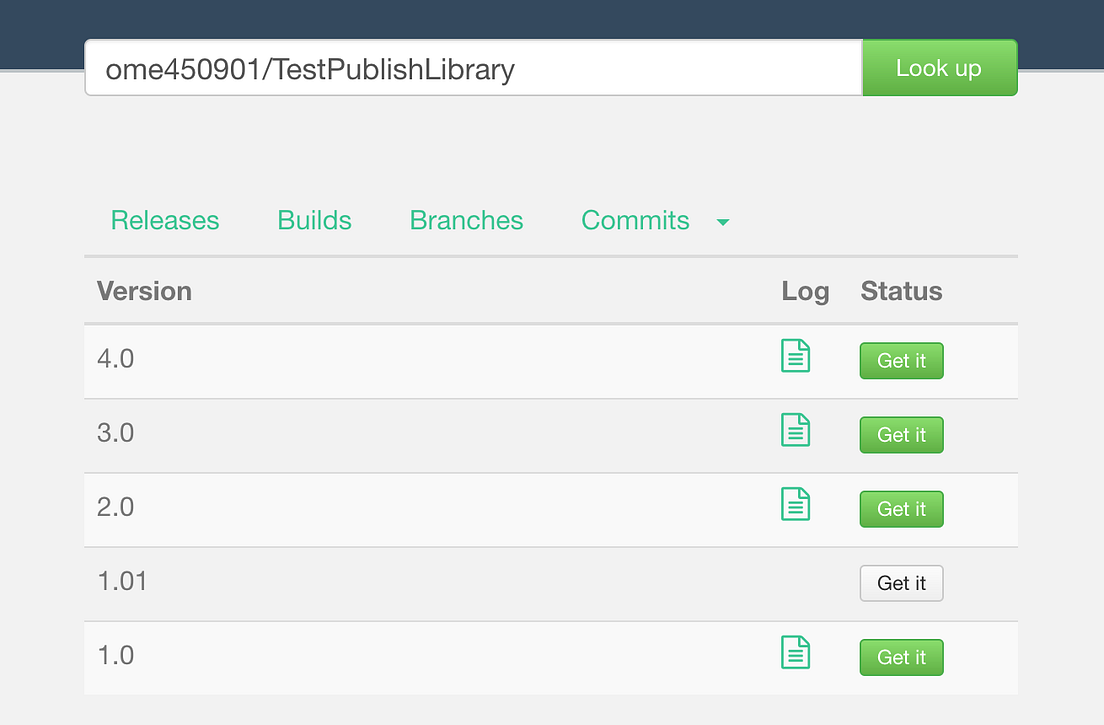
Task: Switch to the Builds tab
Action: [314, 220]
